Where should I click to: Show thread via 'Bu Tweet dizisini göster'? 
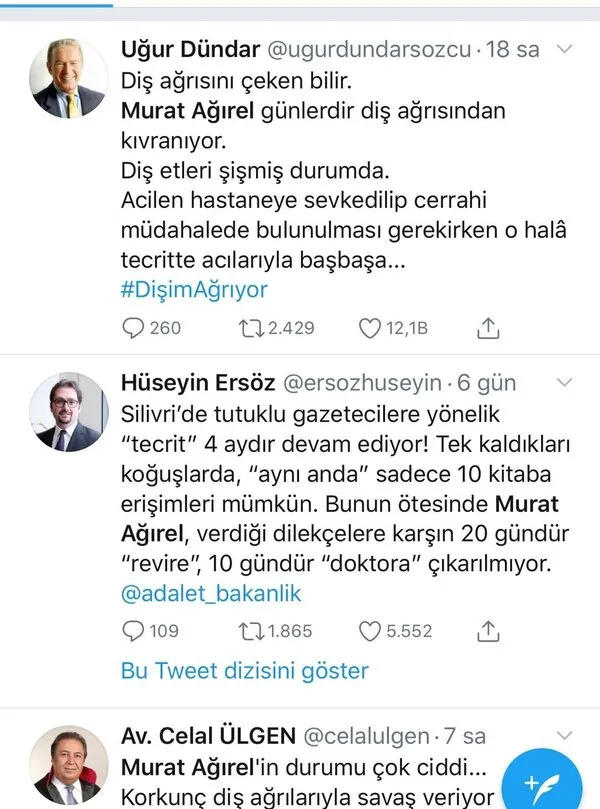click(x=244, y=670)
